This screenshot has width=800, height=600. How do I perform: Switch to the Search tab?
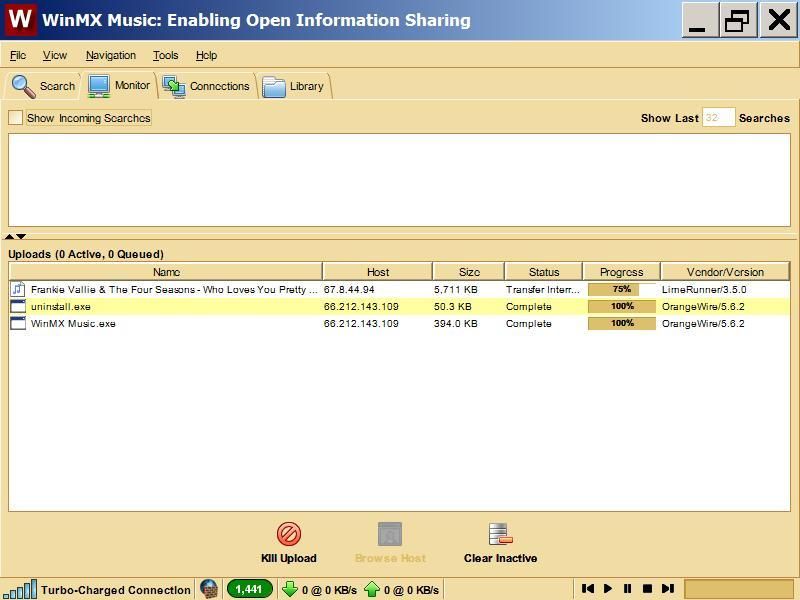pos(43,86)
